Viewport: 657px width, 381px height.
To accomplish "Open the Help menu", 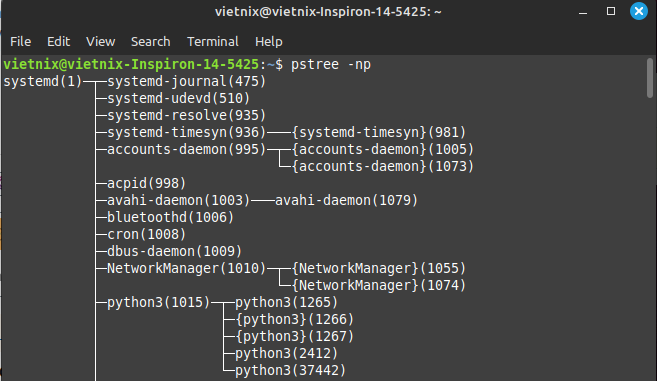I will pos(269,41).
